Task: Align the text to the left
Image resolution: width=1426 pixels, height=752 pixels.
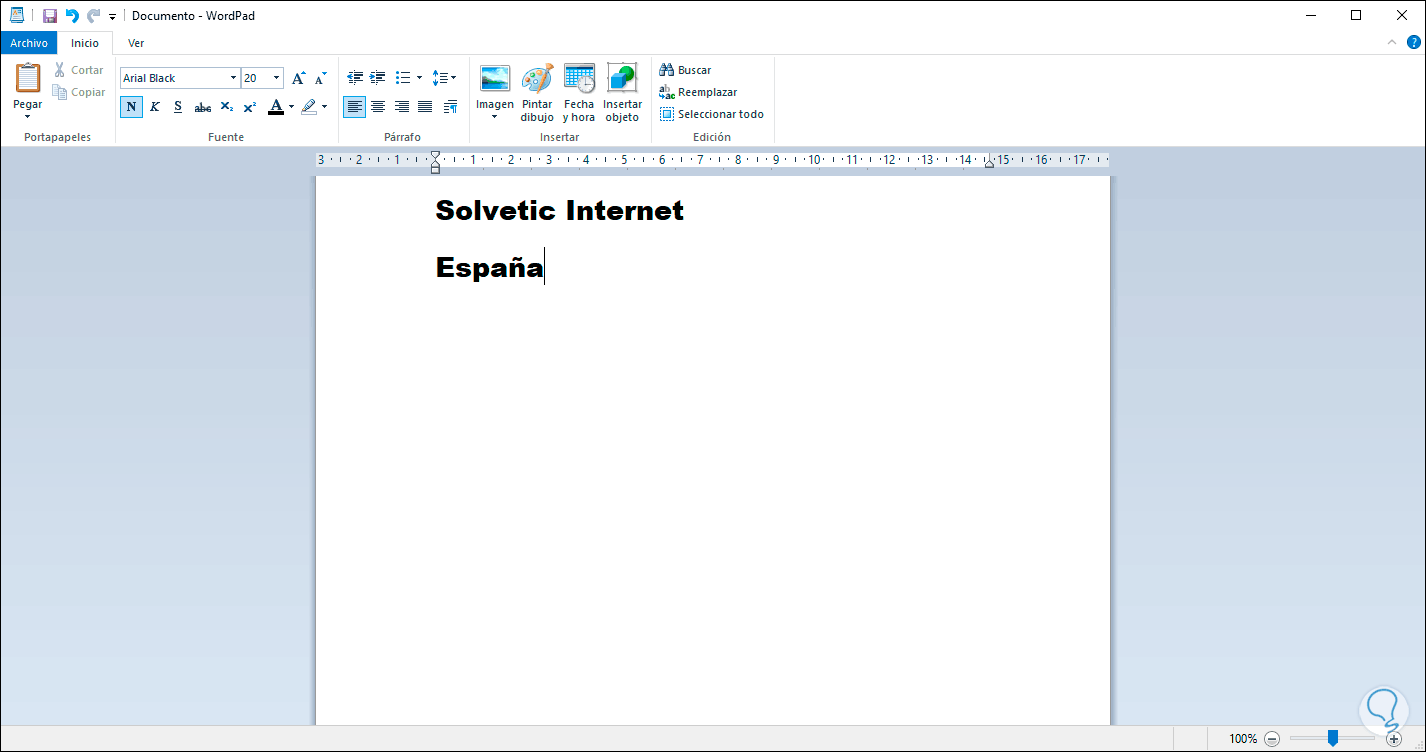Action: tap(354, 107)
